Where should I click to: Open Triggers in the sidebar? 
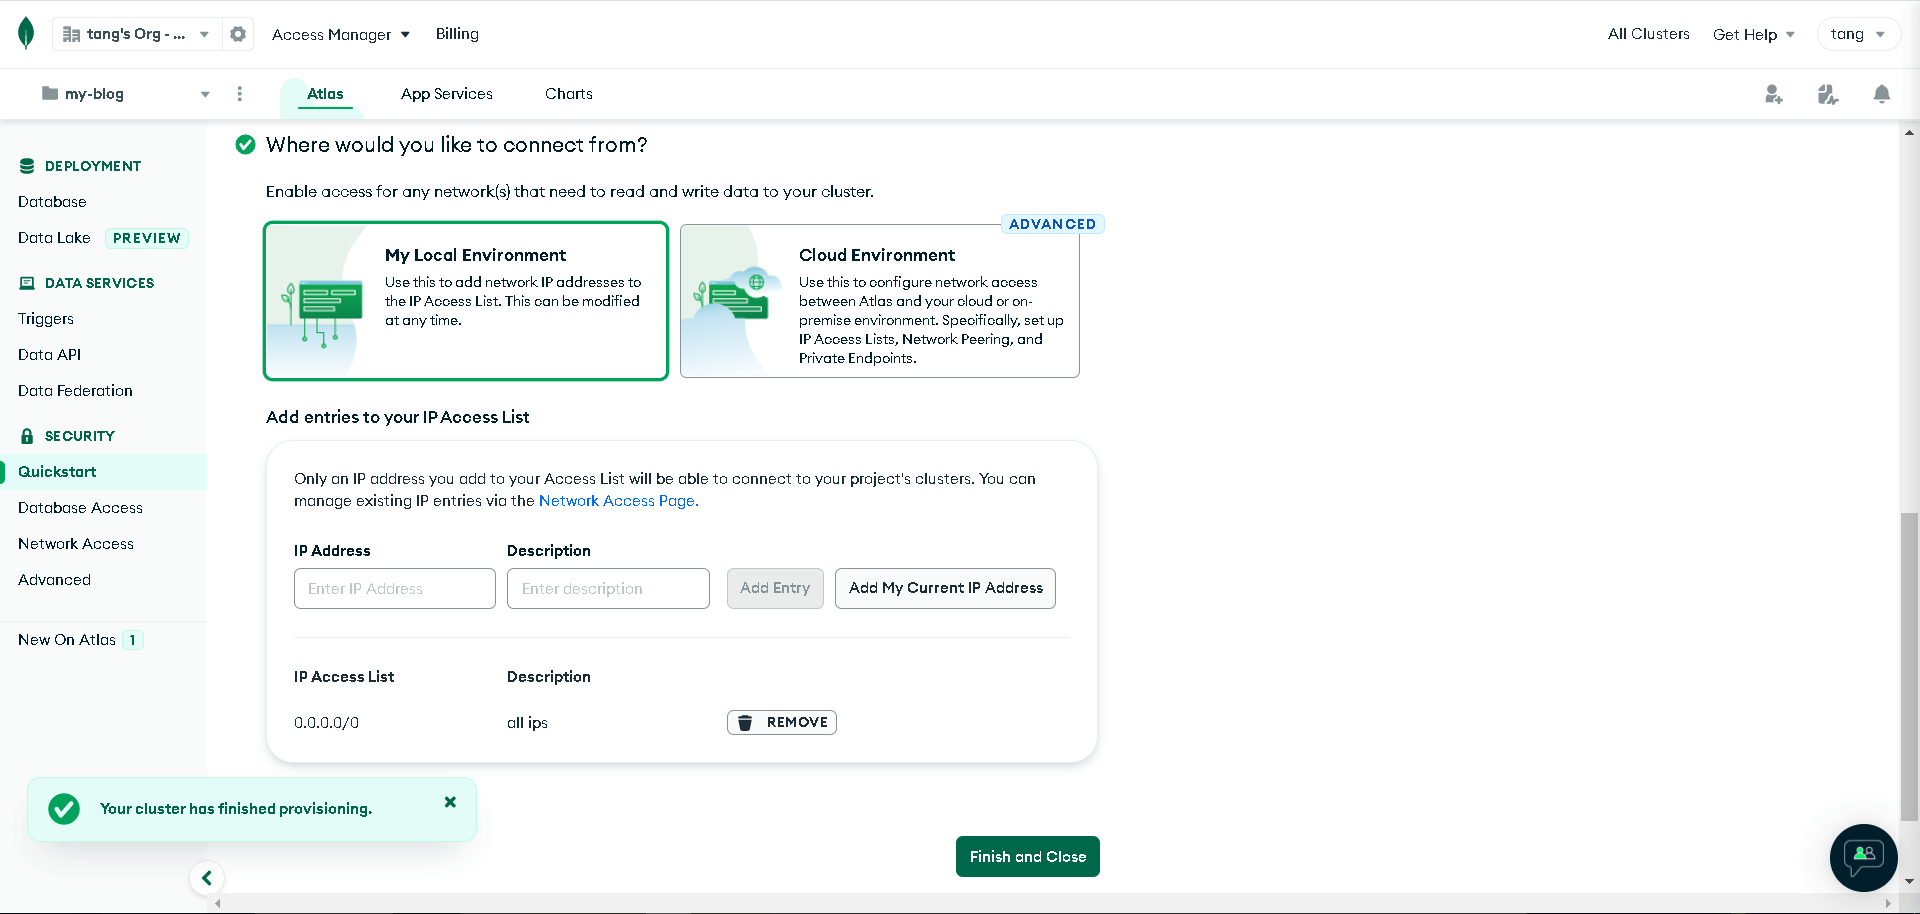(x=46, y=319)
